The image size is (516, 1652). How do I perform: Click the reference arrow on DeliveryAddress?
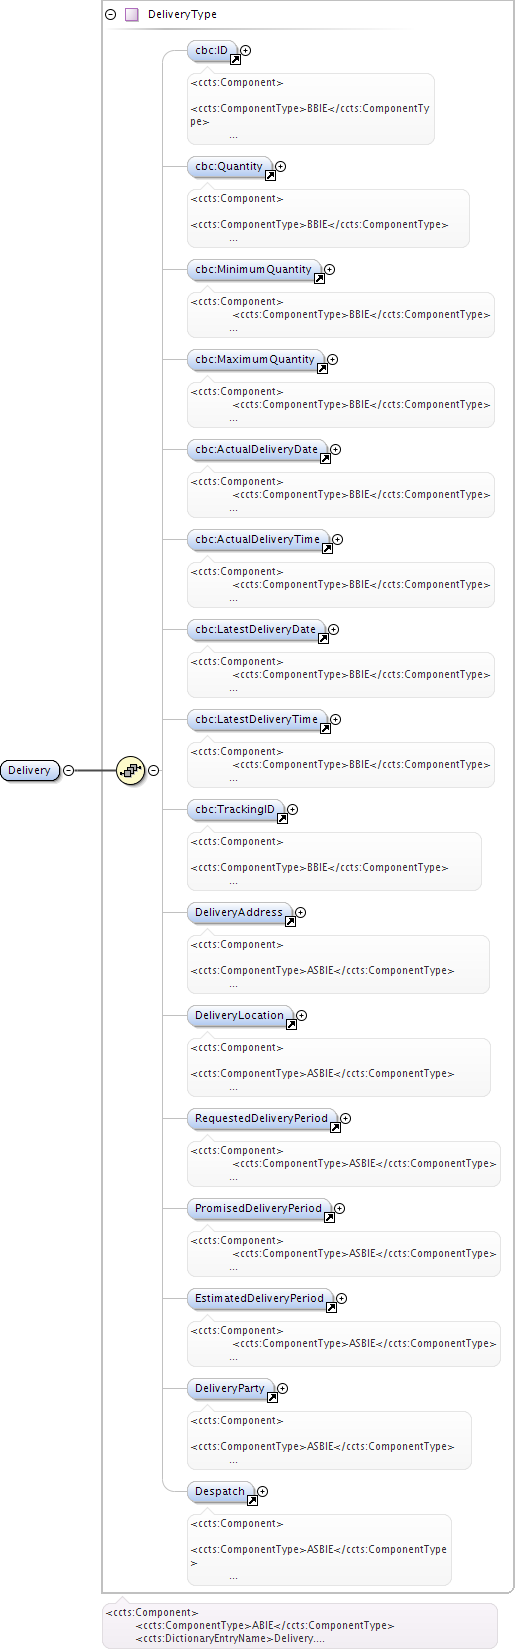pyautogui.click(x=290, y=921)
